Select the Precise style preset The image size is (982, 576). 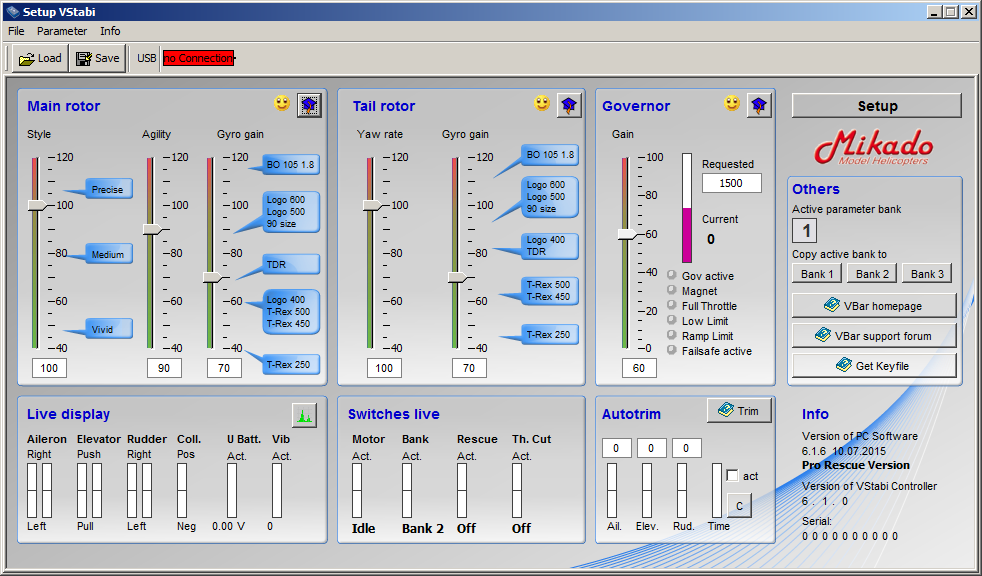coord(108,189)
